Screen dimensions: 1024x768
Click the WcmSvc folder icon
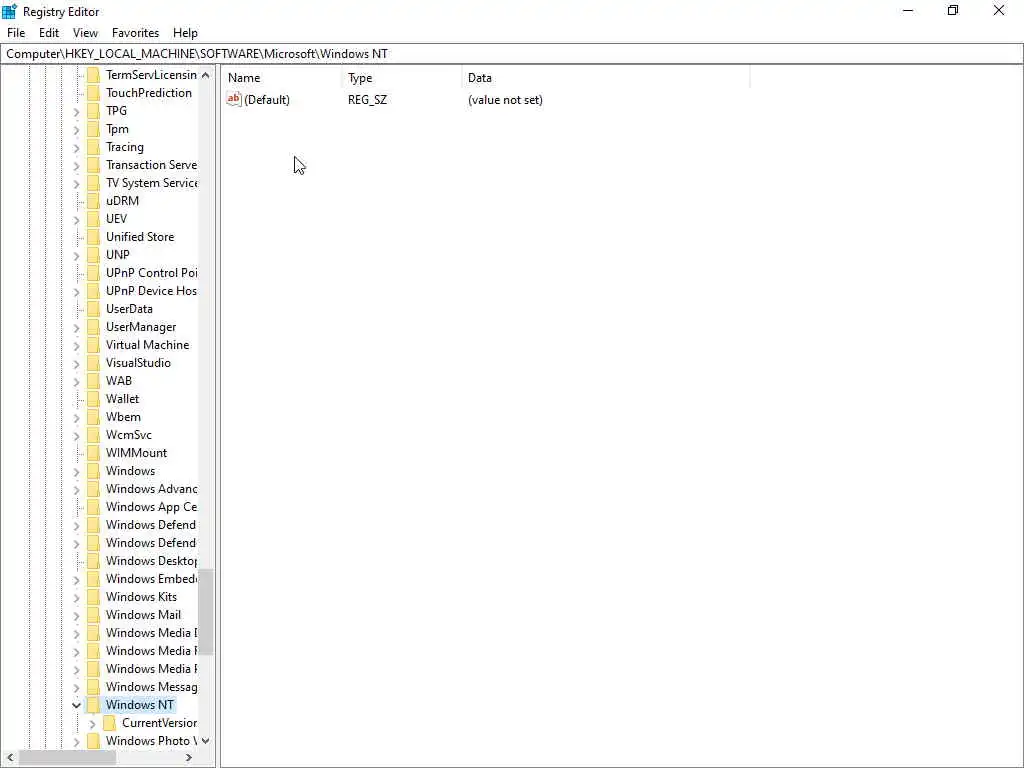(93, 435)
